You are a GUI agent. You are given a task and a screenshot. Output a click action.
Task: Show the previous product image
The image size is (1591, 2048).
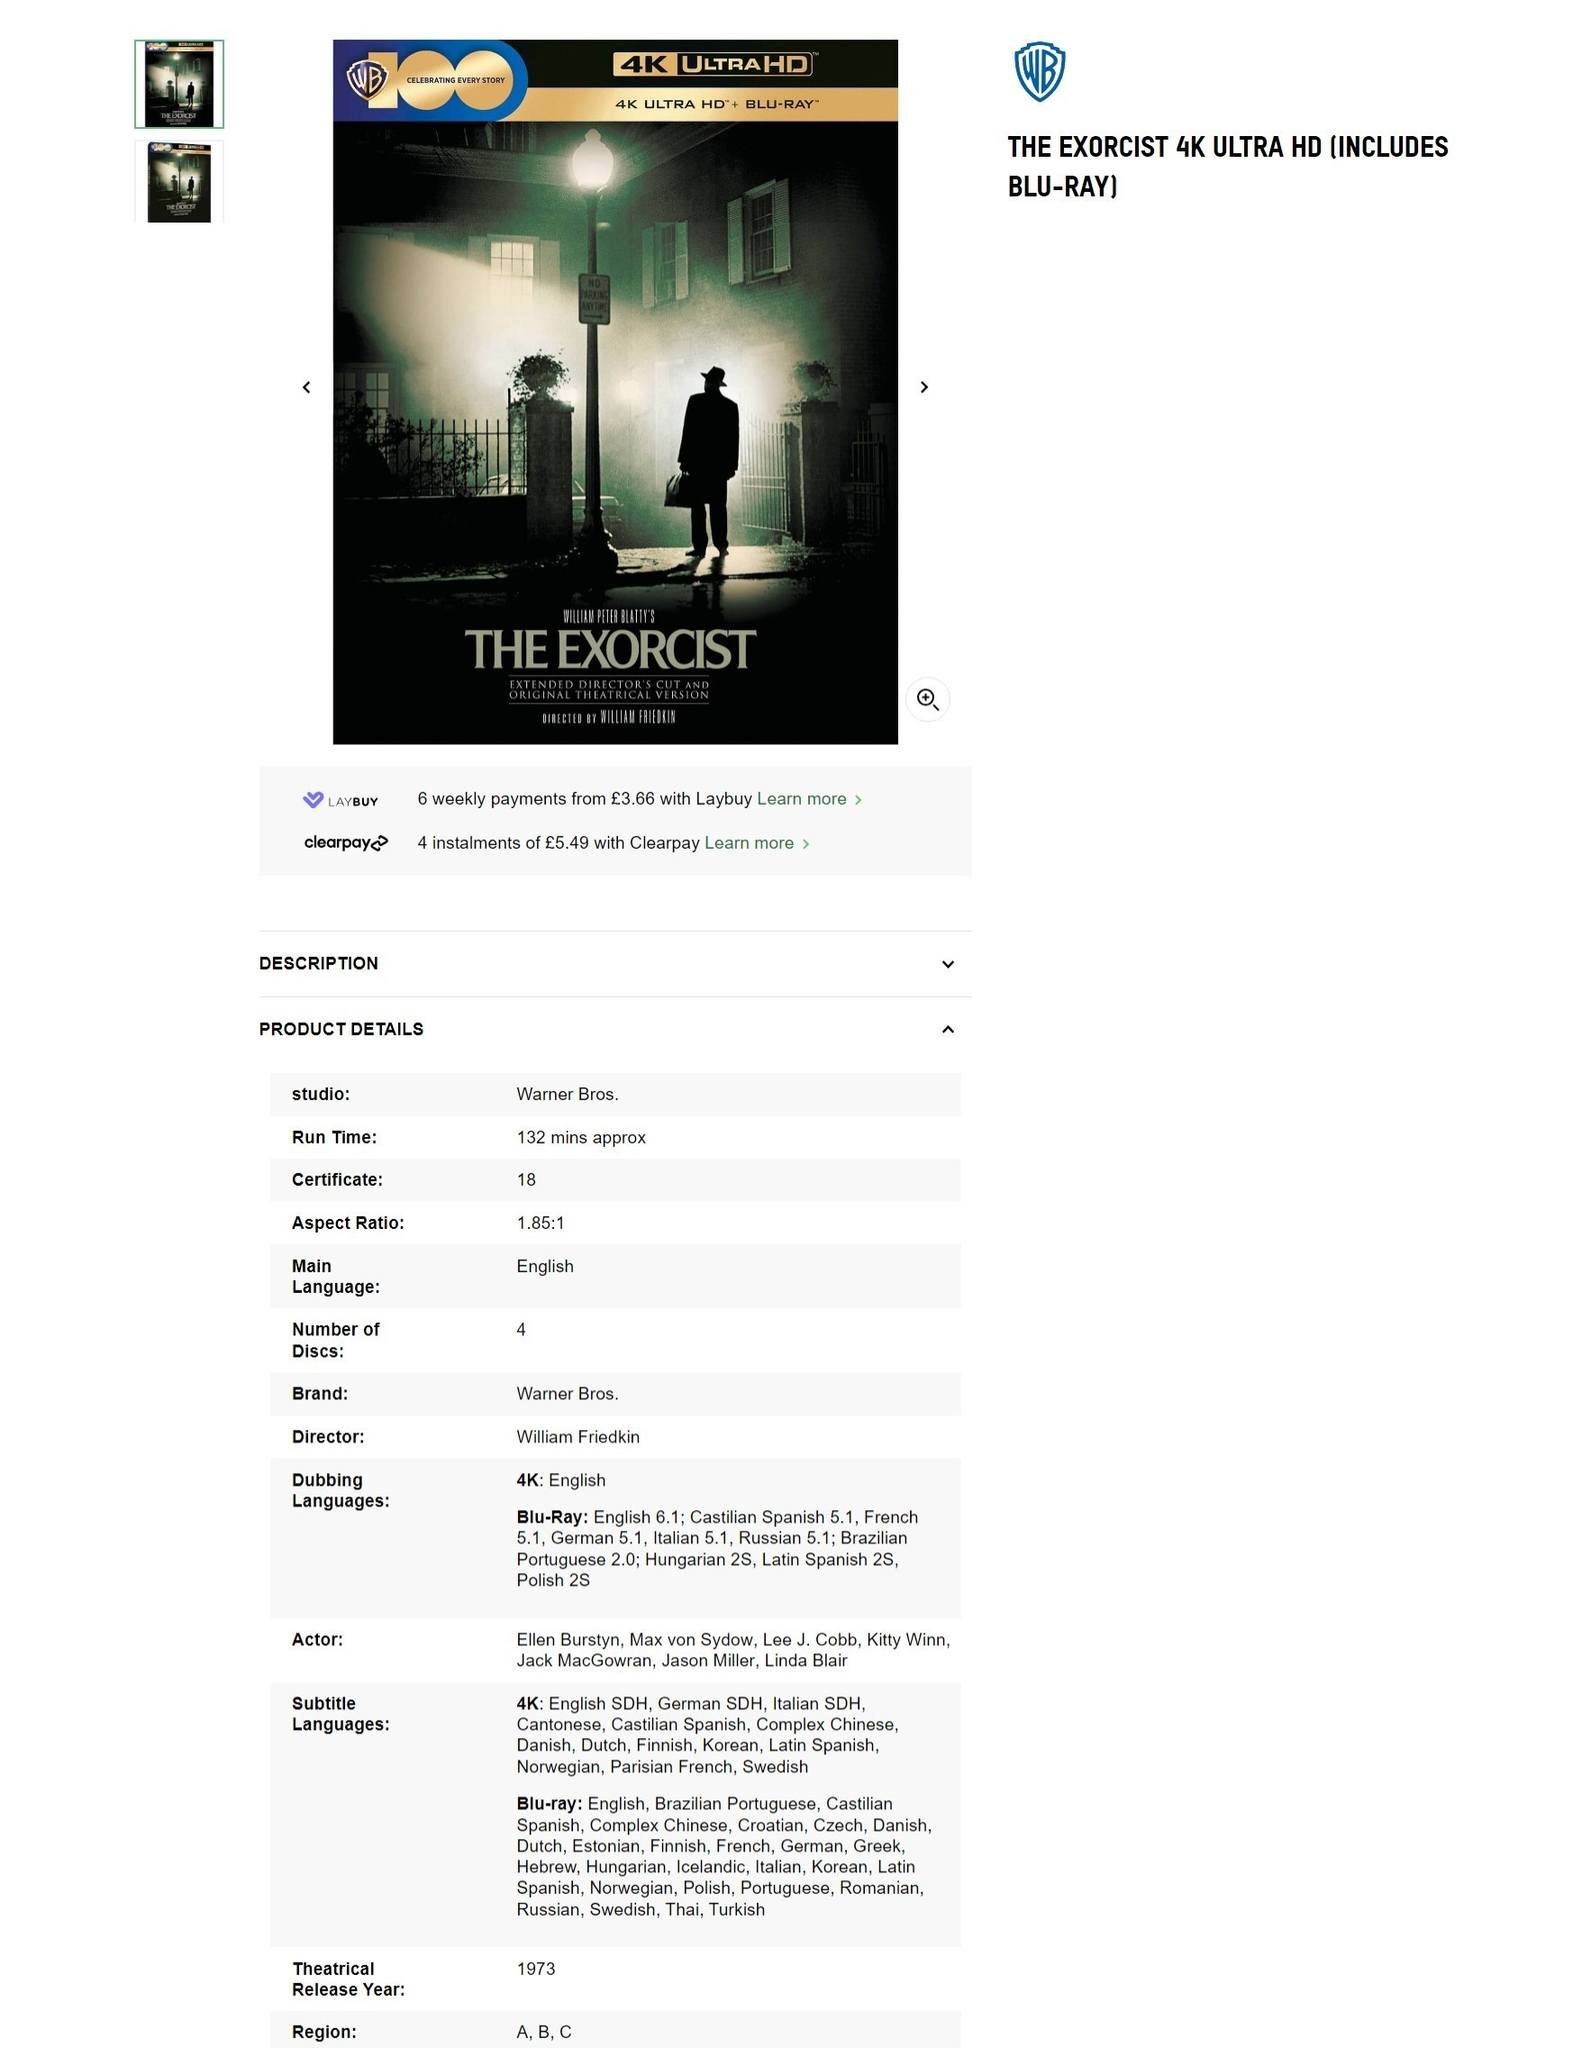306,387
